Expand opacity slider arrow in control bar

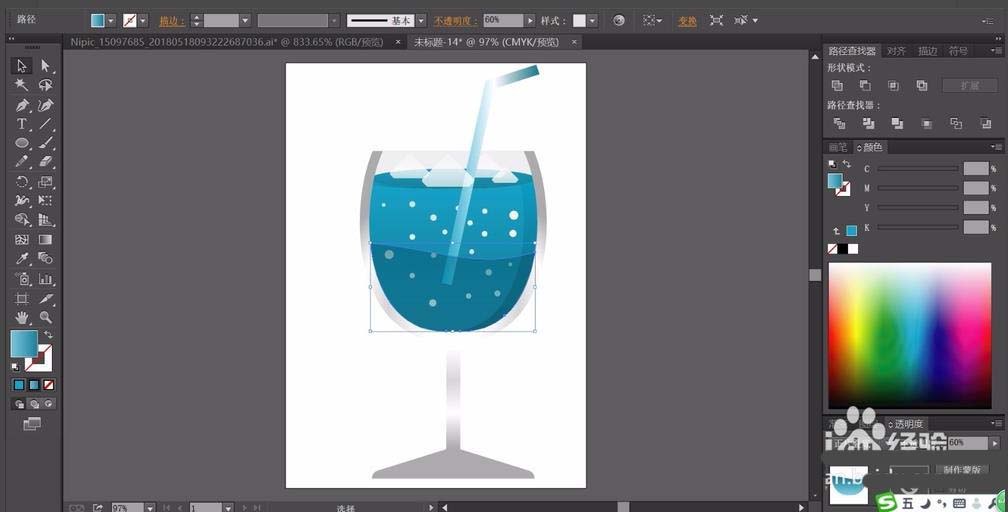[x=530, y=21]
